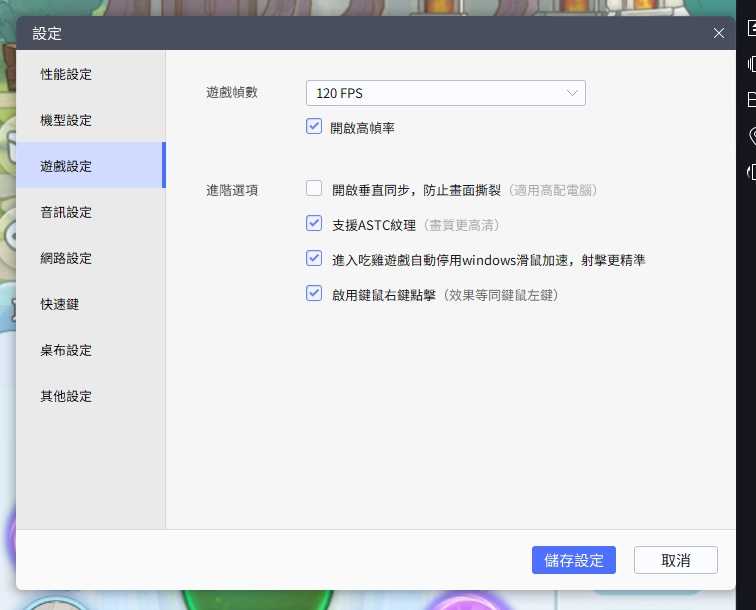
Task: Click the shake device icon in side toolbar
Action: [x=751, y=64]
